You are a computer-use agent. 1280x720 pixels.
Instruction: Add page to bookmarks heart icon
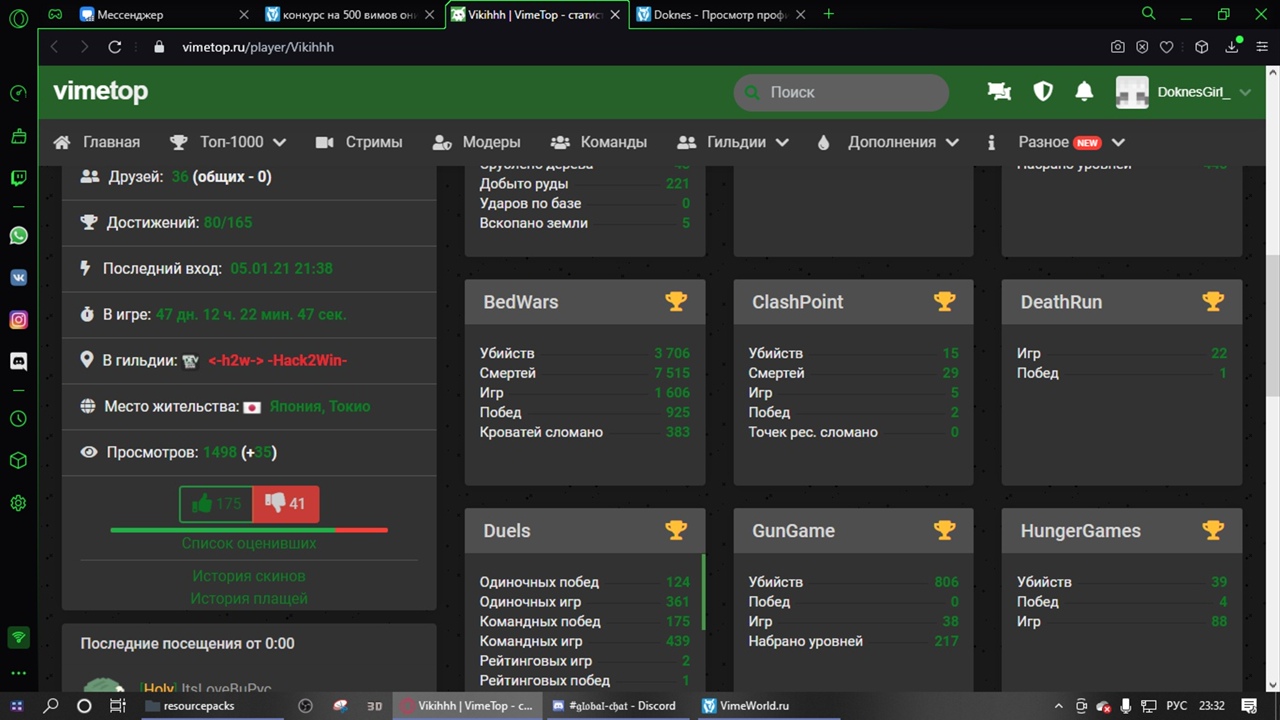pyautogui.click(x=1166, y=47)
